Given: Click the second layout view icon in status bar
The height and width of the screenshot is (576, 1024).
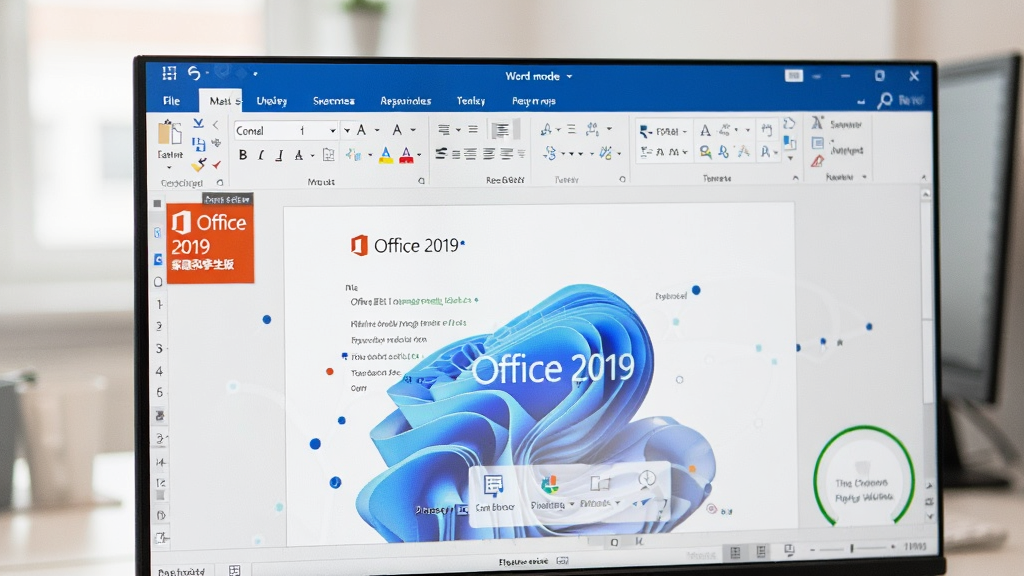Looking at the screenshot, I should [761, 552].
